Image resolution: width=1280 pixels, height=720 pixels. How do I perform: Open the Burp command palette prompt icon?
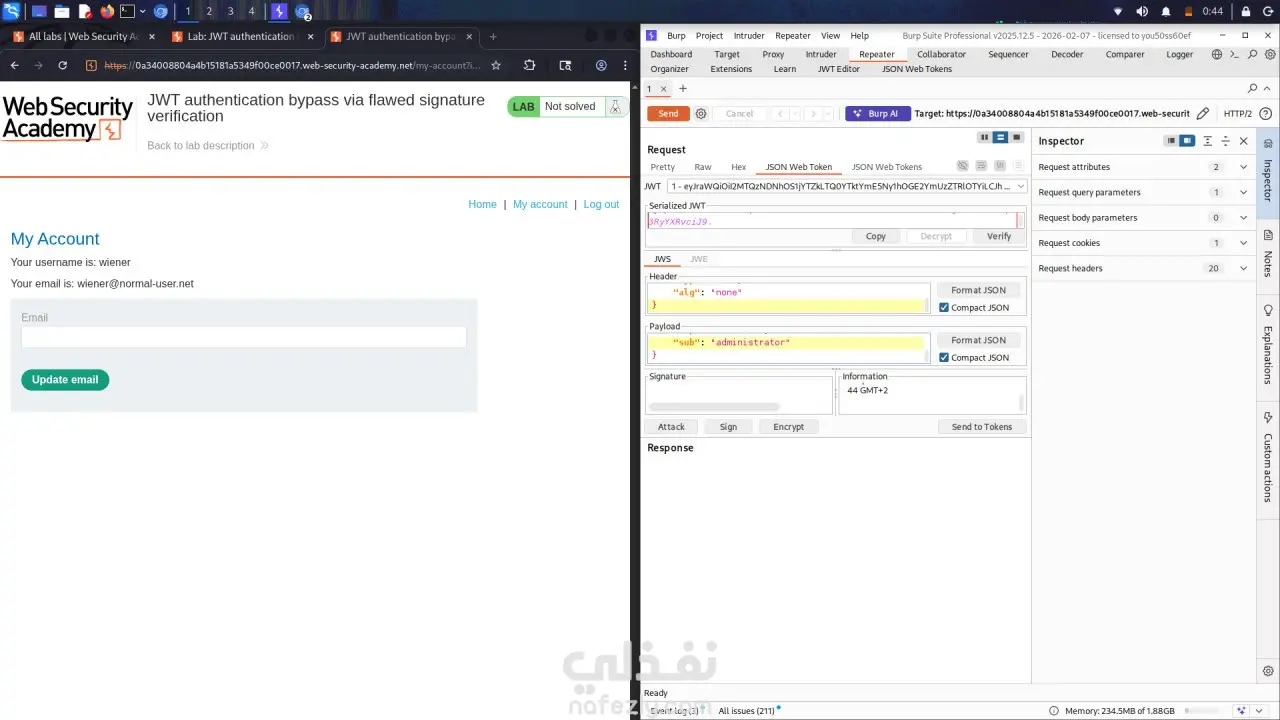(1235, 54)
